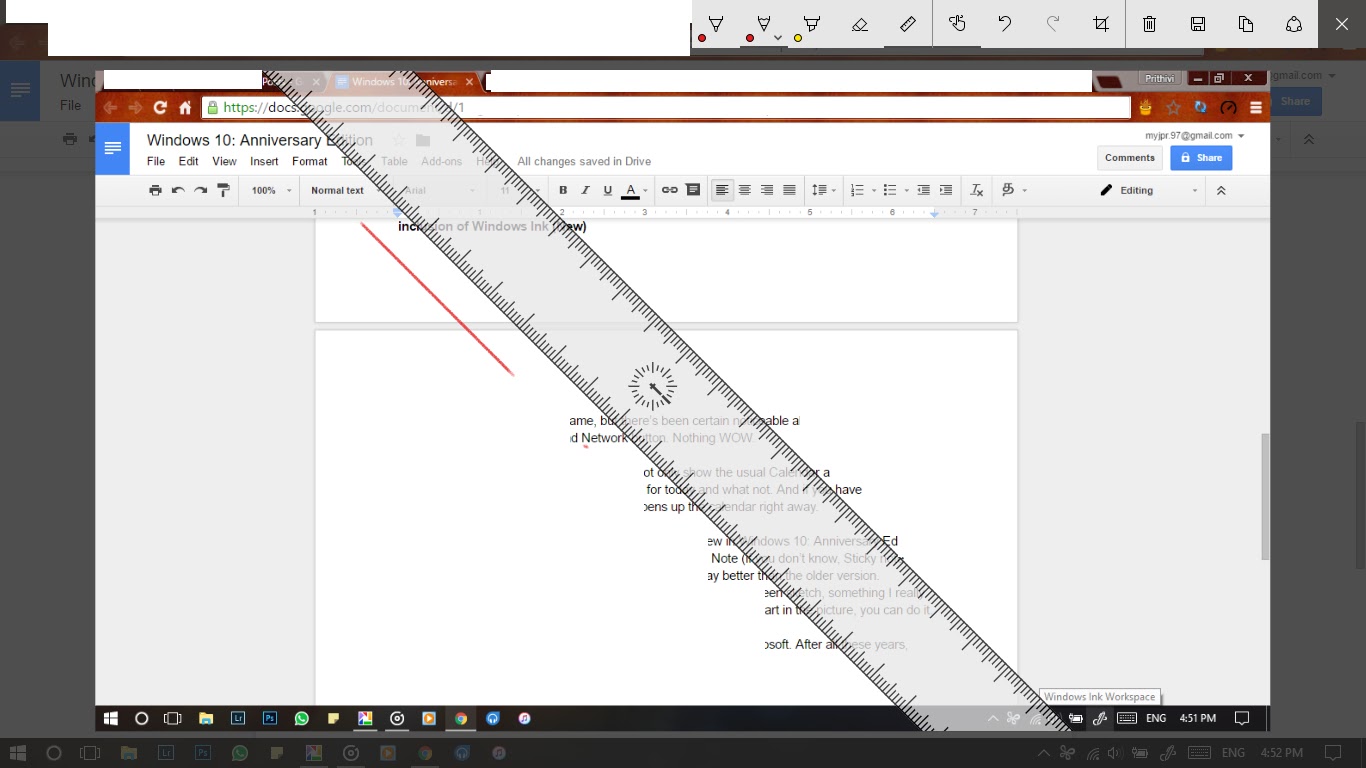Toggle underline formatting

607,189
